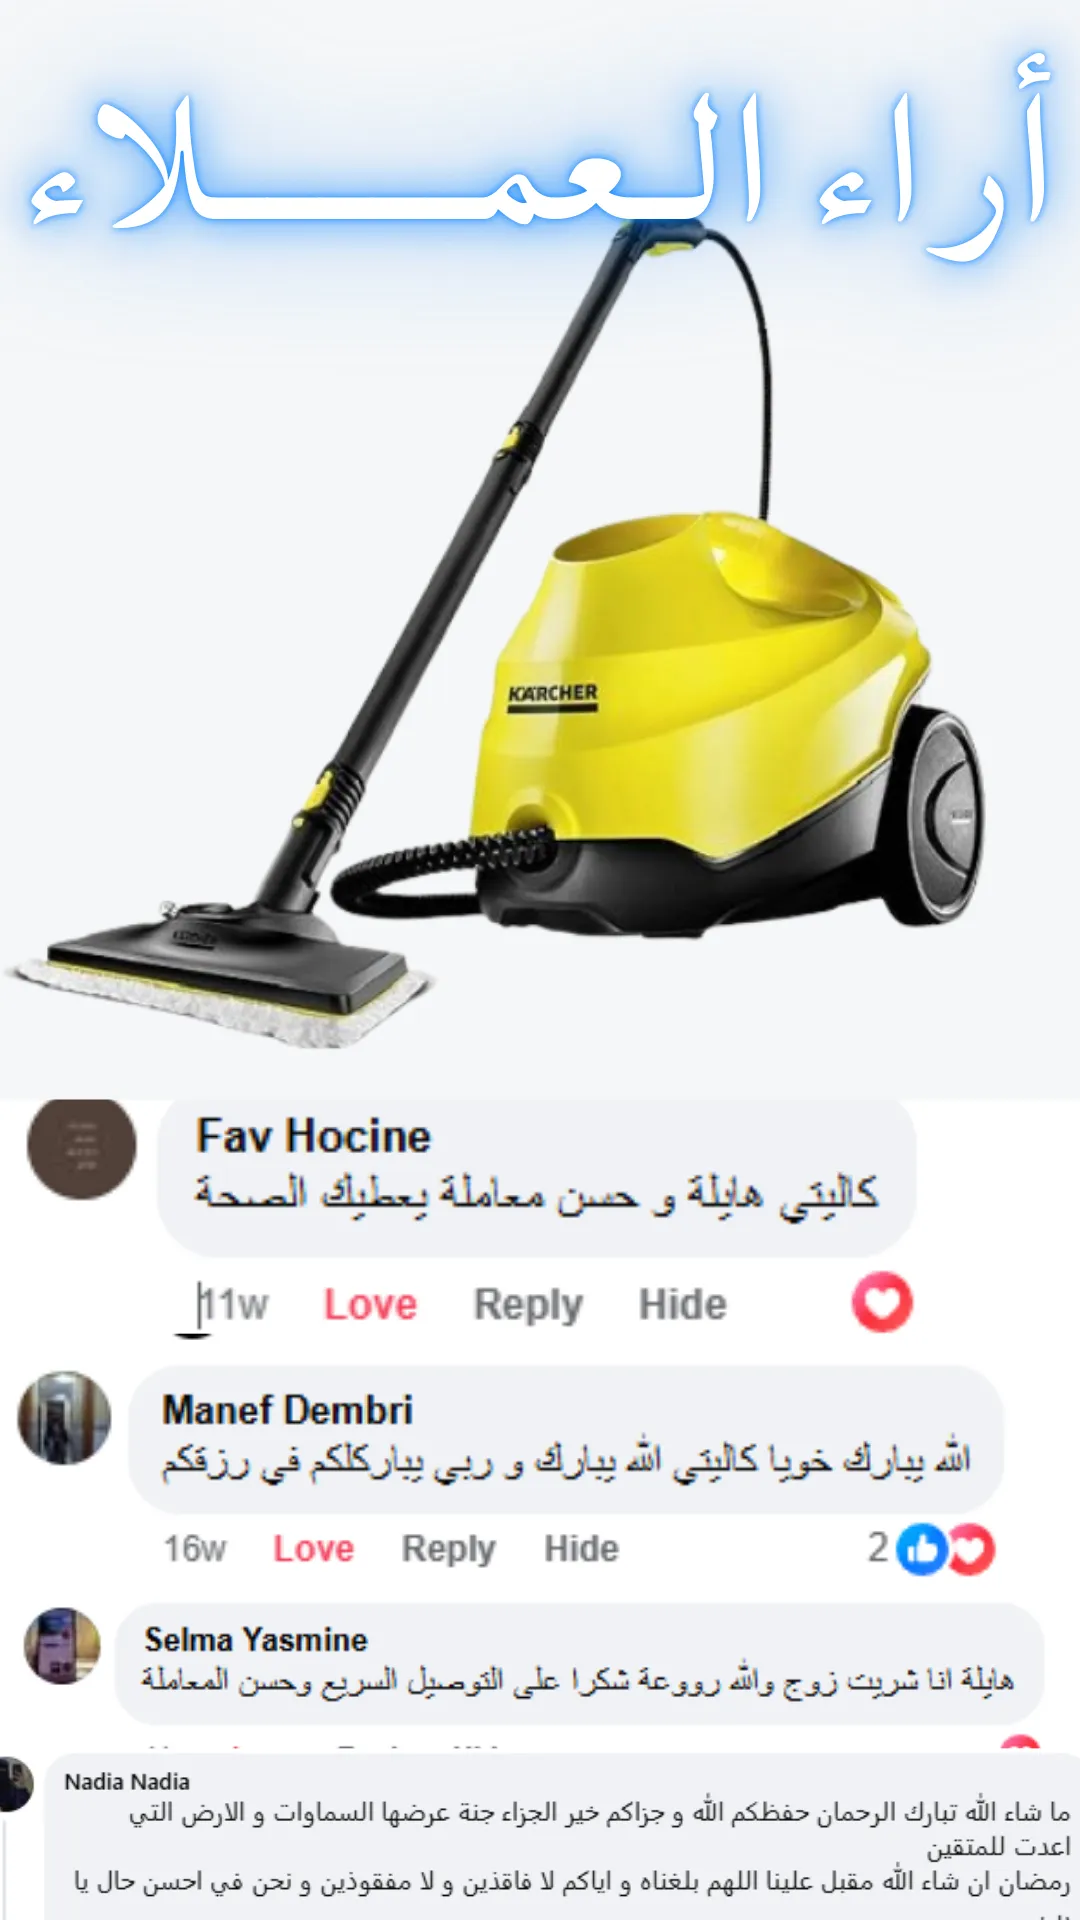The image size is (1080, 1920).
Task: Reply to Fav Hocine's comment
Action: click(528, 1305)
